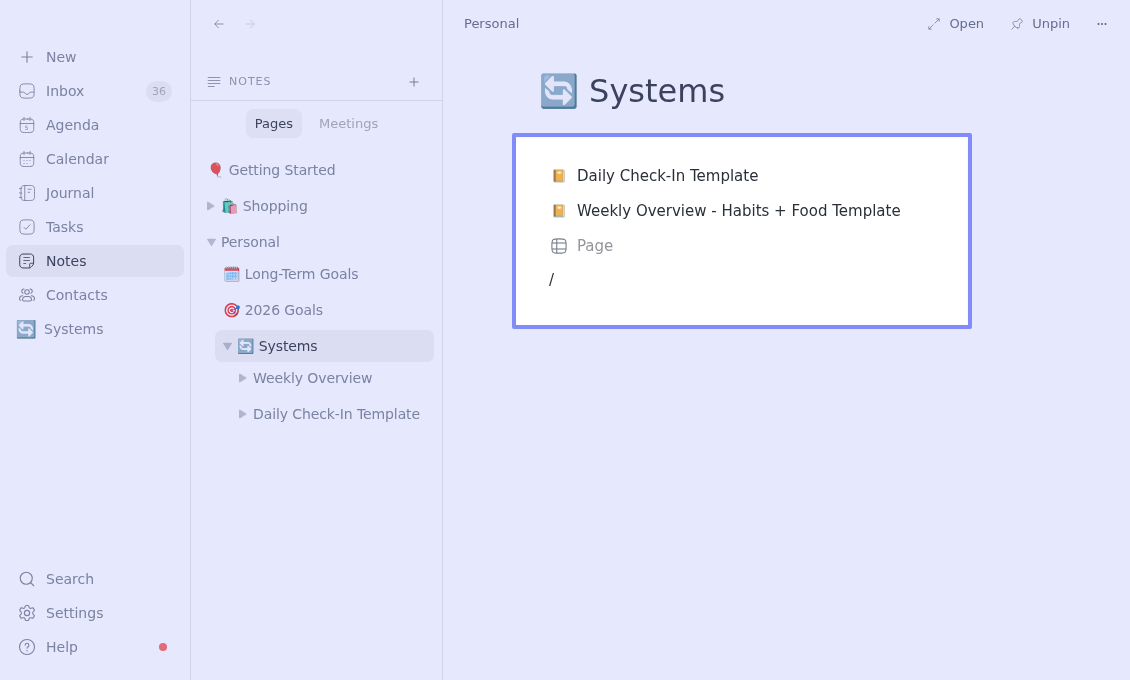This screenshot has width=1130, height=680.
Task: Open the Weekly Overview - Habits + Food Template link
Action: tap(738, 211)
